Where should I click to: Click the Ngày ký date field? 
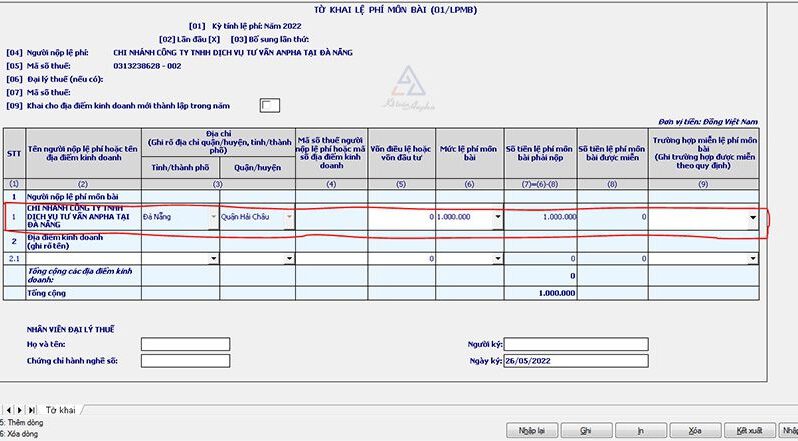(x=576, y=361)
